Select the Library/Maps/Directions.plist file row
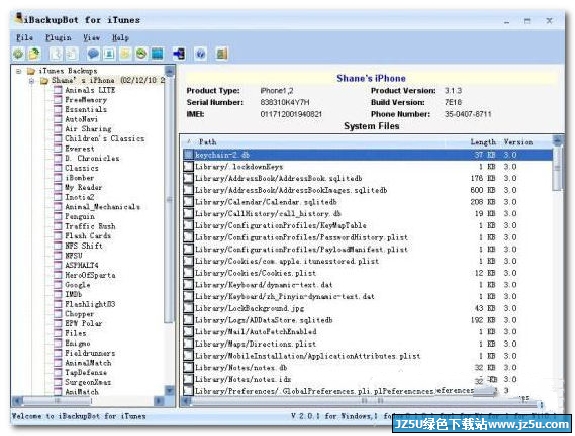The height and width of the screenshot is (436, 575). [368, 344]
